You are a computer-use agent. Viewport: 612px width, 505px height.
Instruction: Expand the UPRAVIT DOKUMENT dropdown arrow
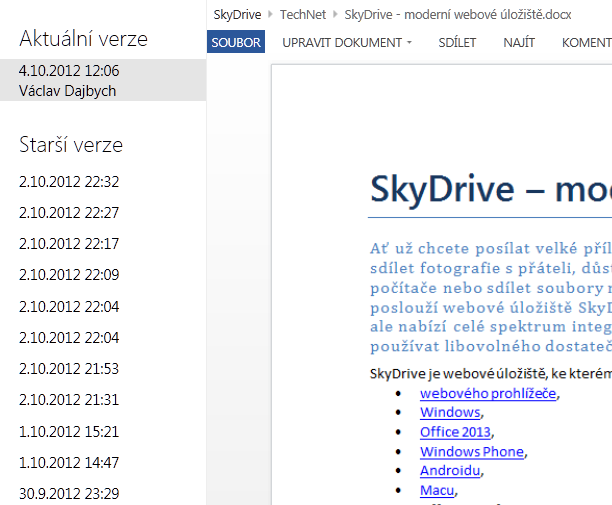pos(409,42)
